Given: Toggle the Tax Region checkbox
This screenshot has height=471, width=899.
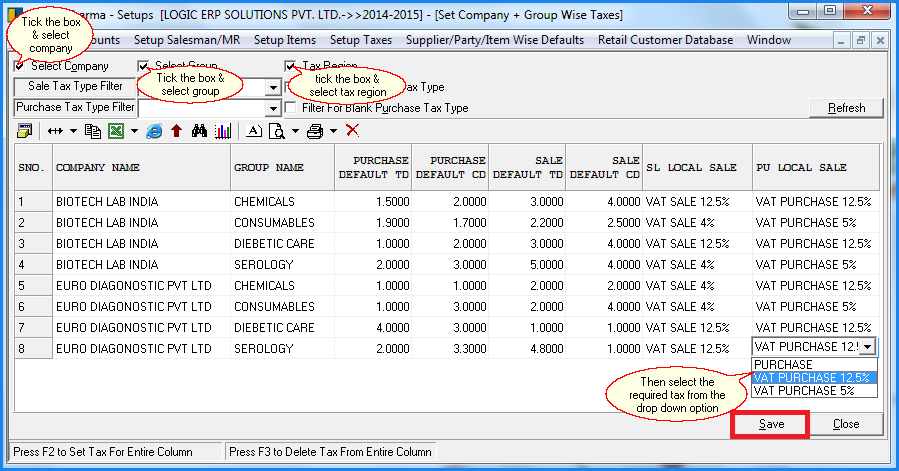Looking at the screenshot, I should pyautogui.click(x=290, y=66).
